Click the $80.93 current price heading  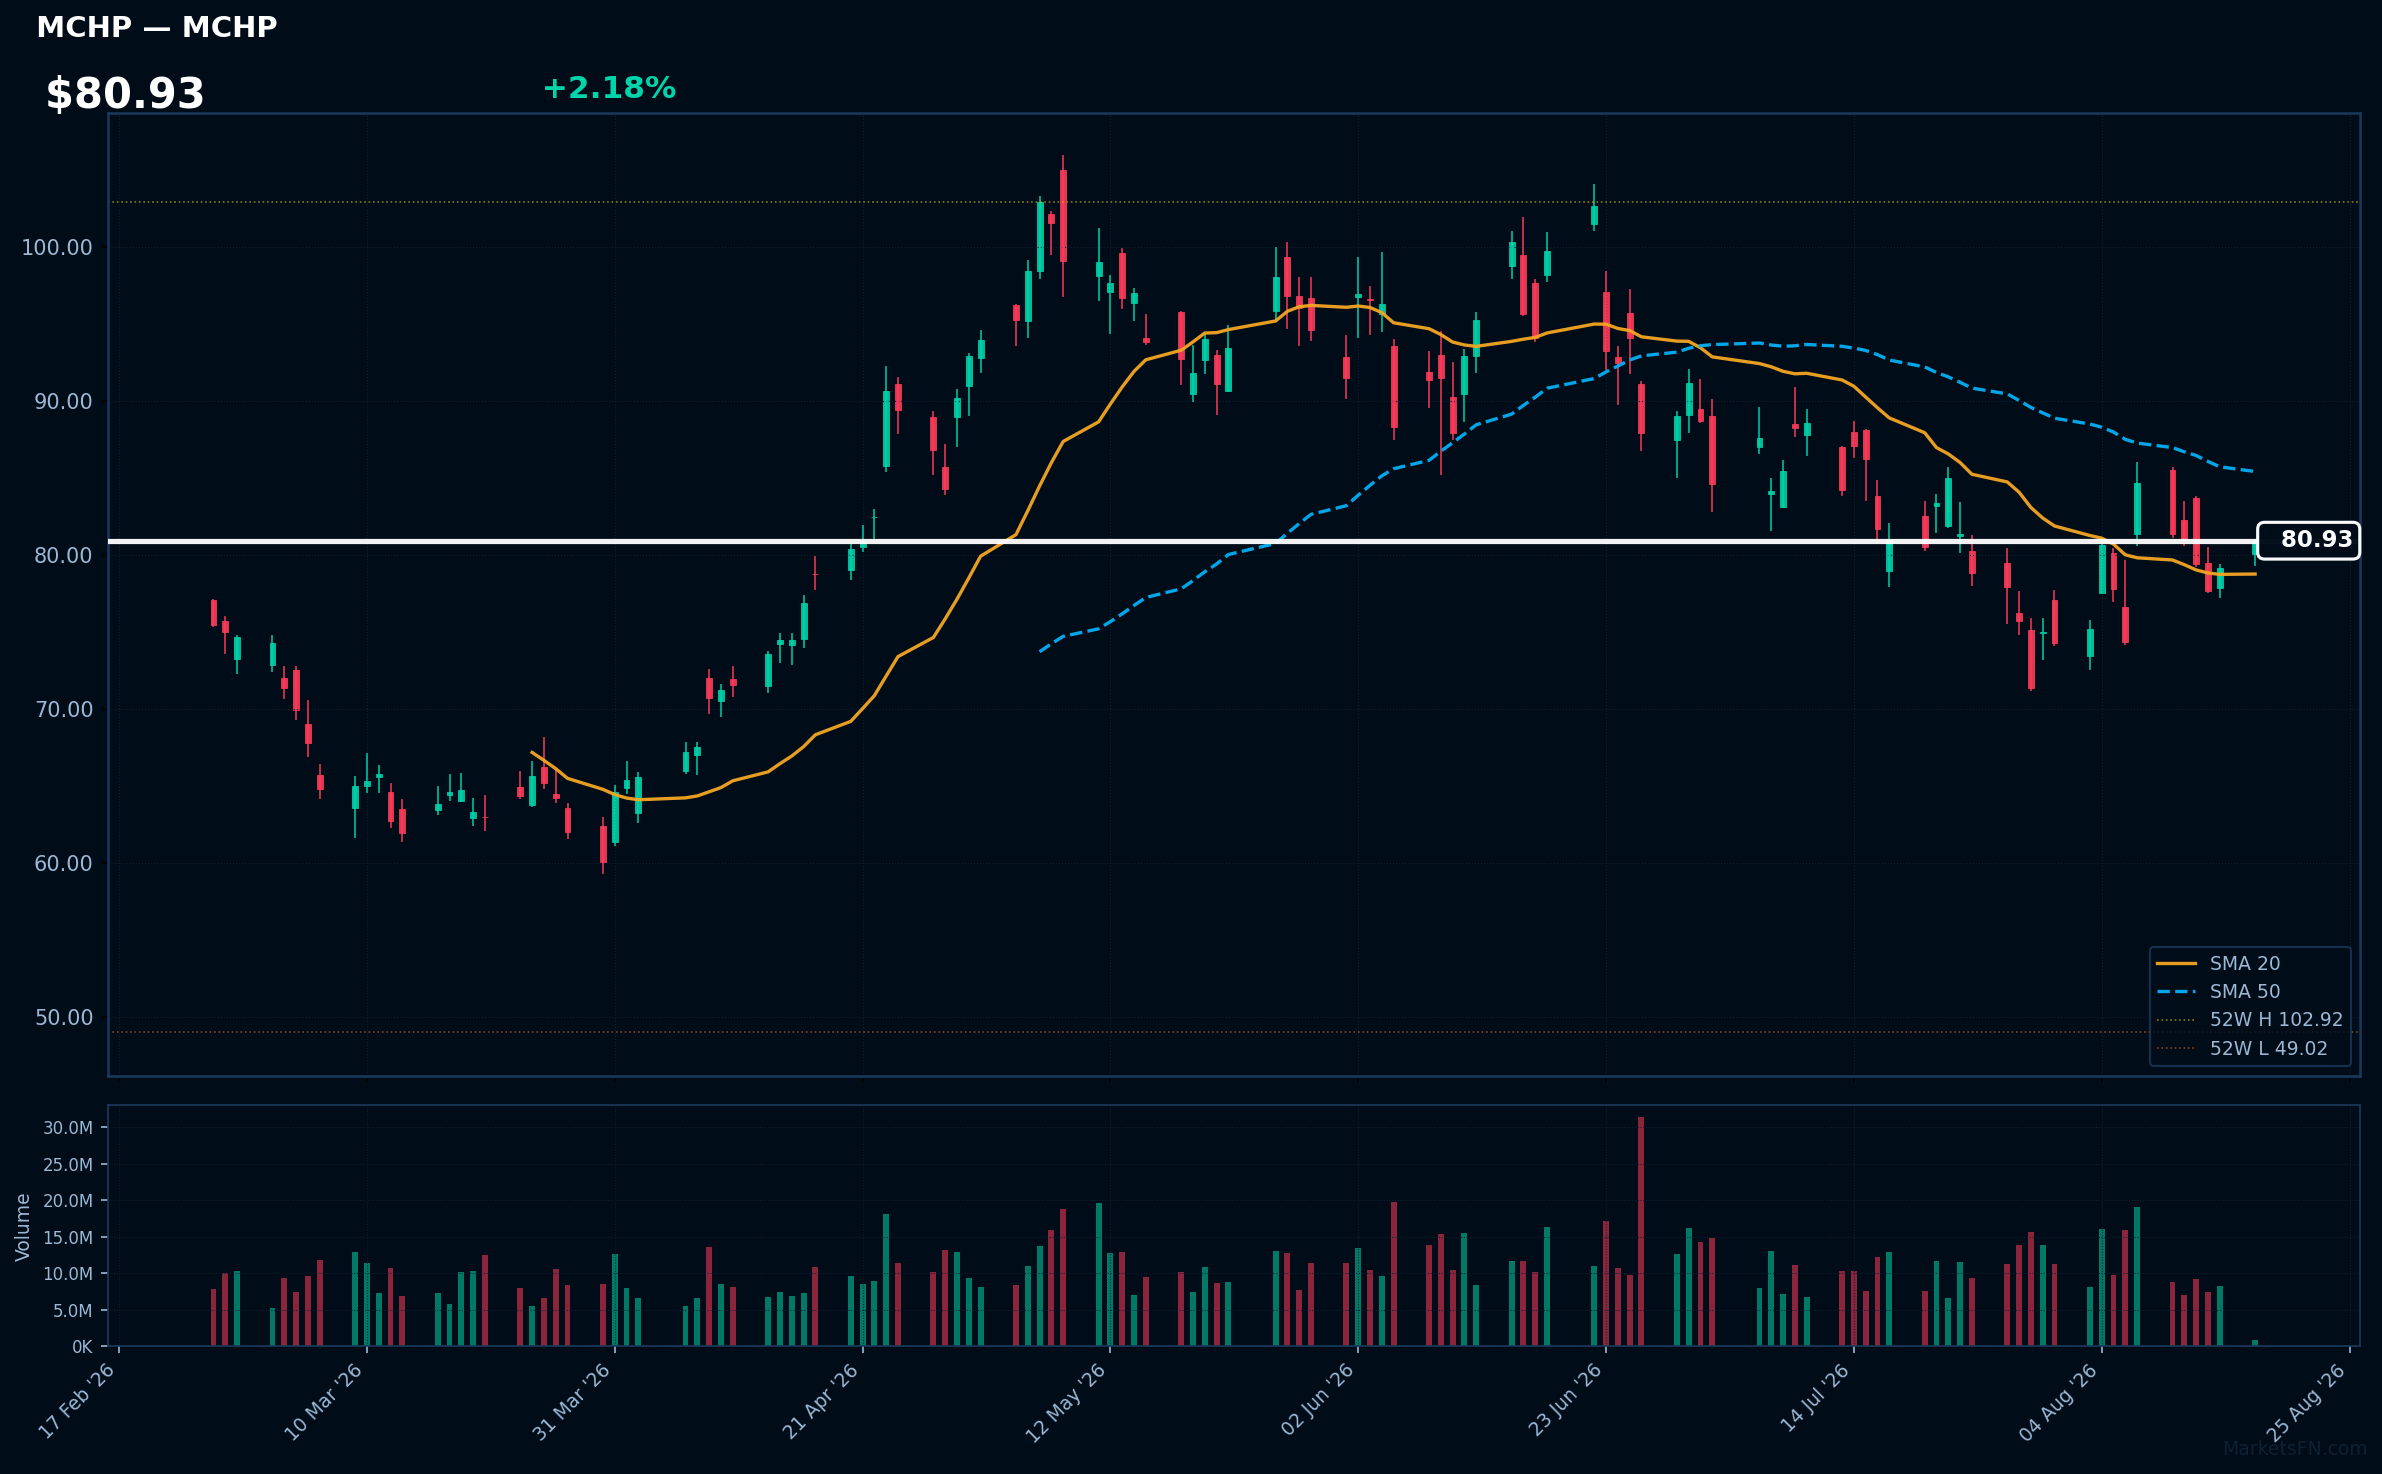125,94
